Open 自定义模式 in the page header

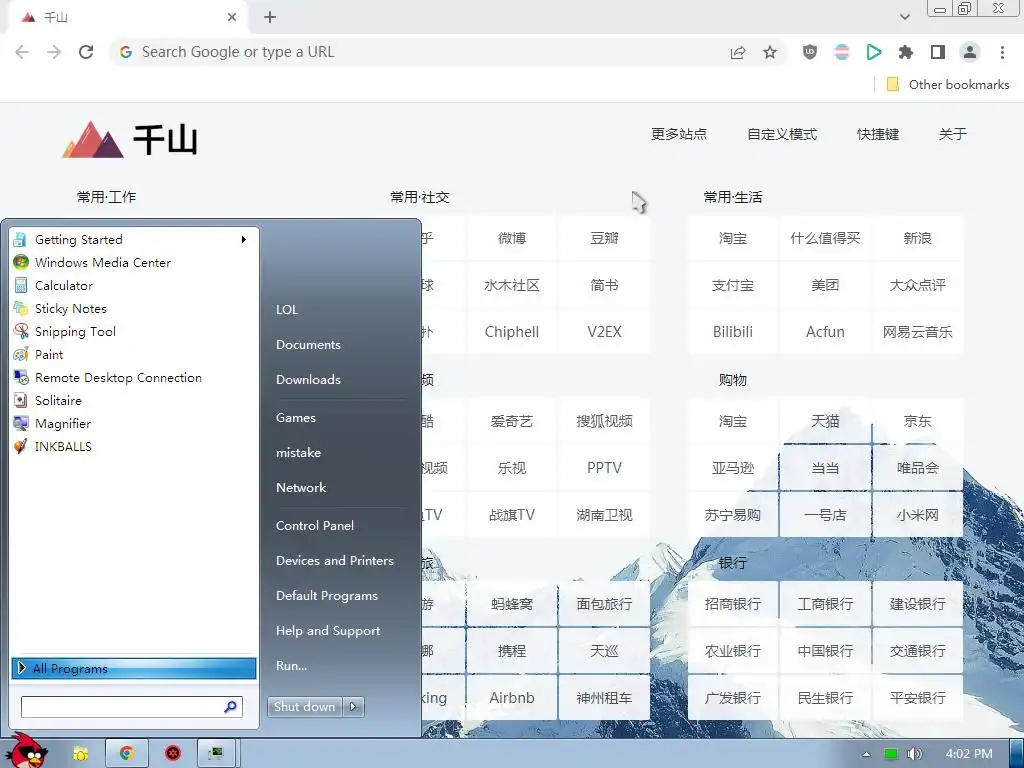tap(782, 134)
